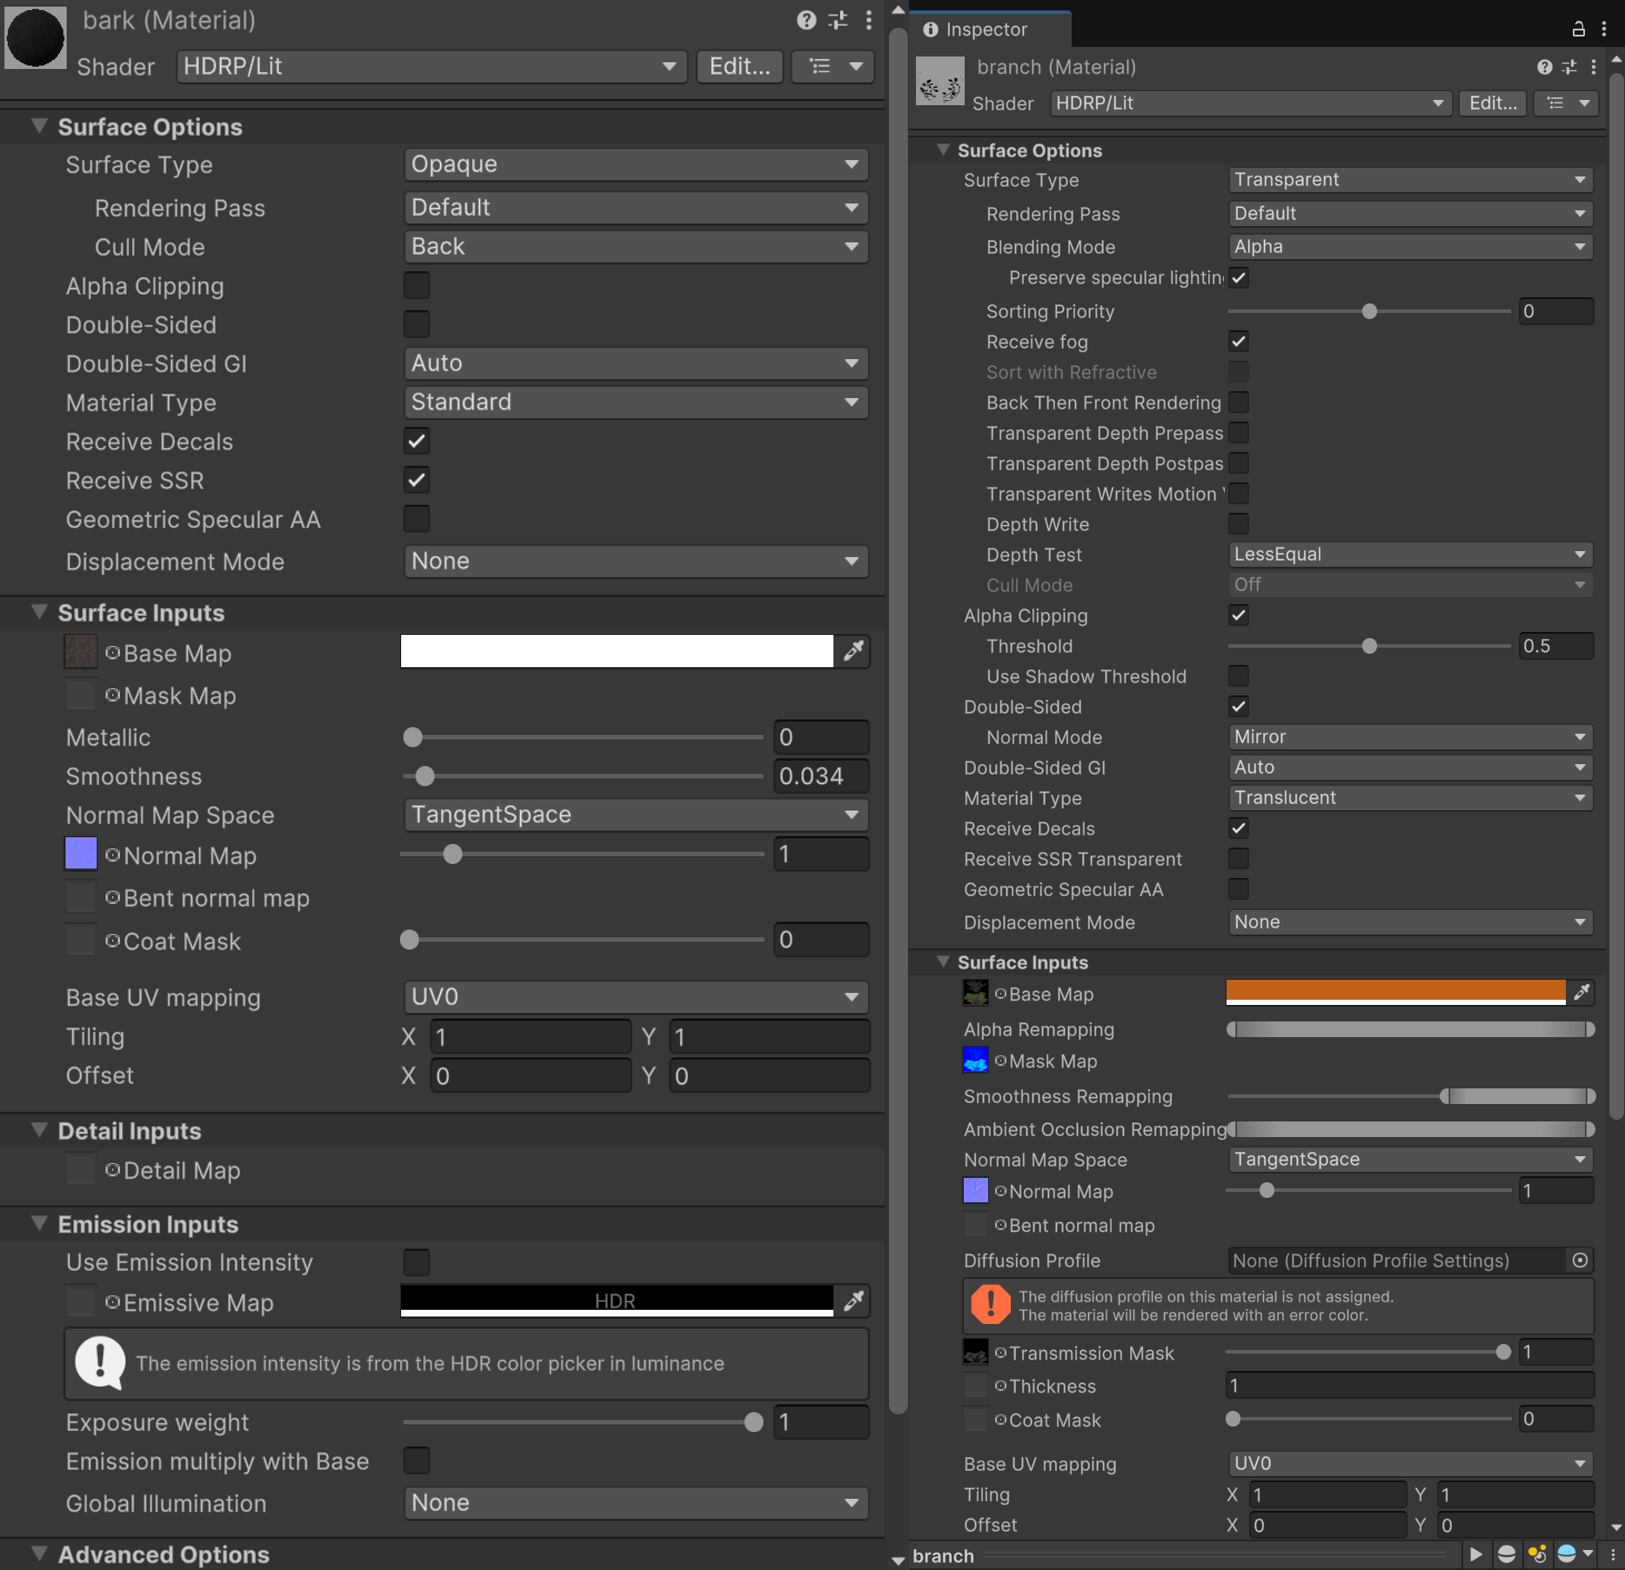The width and height of the screenshot is (1625, 1570).
Task: Pick a branch Base Map color with eyedropper
Action: click(1581, 993)
